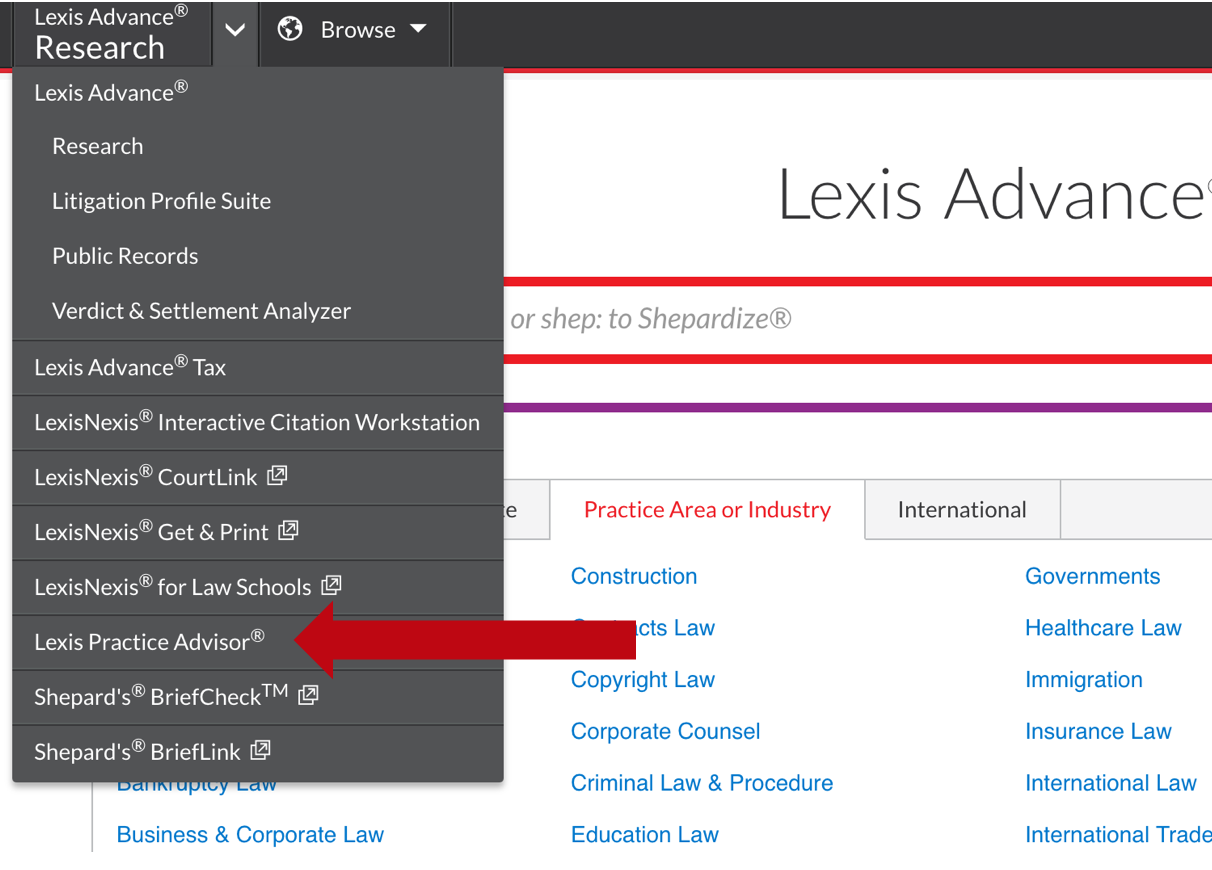Switch to the International tab
The height and width of the screenshot is (870, 1212).
pos(961,509)
